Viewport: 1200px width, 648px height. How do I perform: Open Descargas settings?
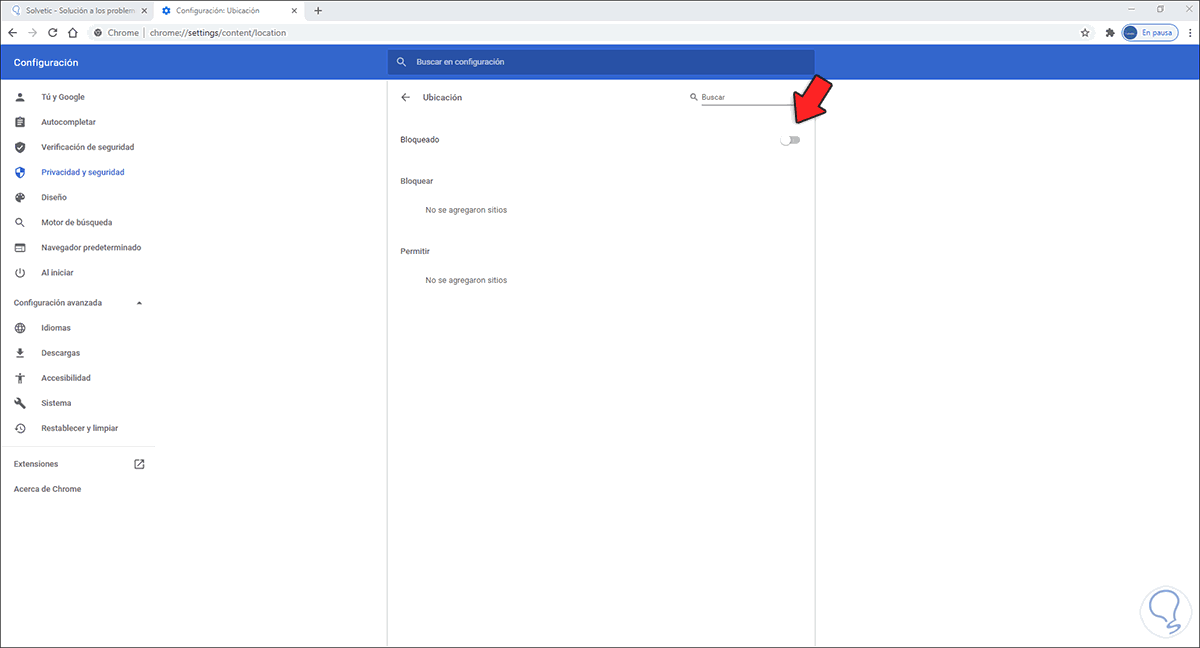click(x=61, y=353)
